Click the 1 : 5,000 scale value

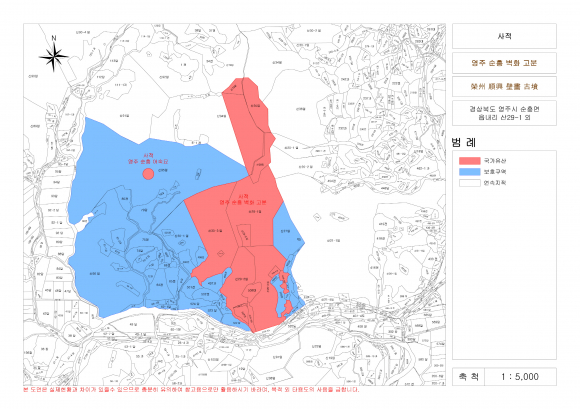(x=520, y=376)
